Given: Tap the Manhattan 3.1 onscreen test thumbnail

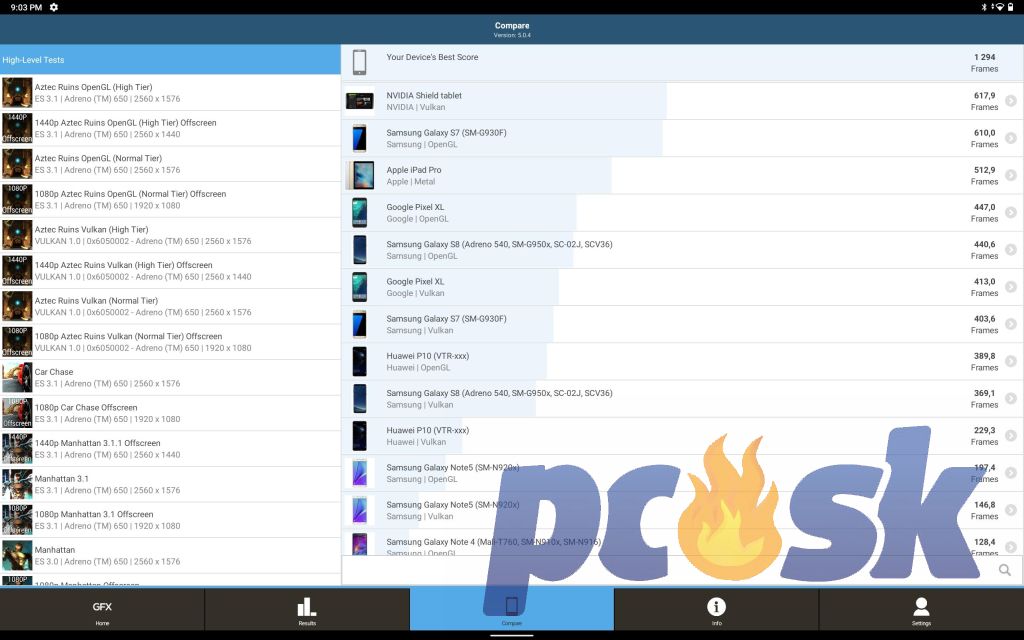Looking at the screenshot, I should tap(17, 484).
